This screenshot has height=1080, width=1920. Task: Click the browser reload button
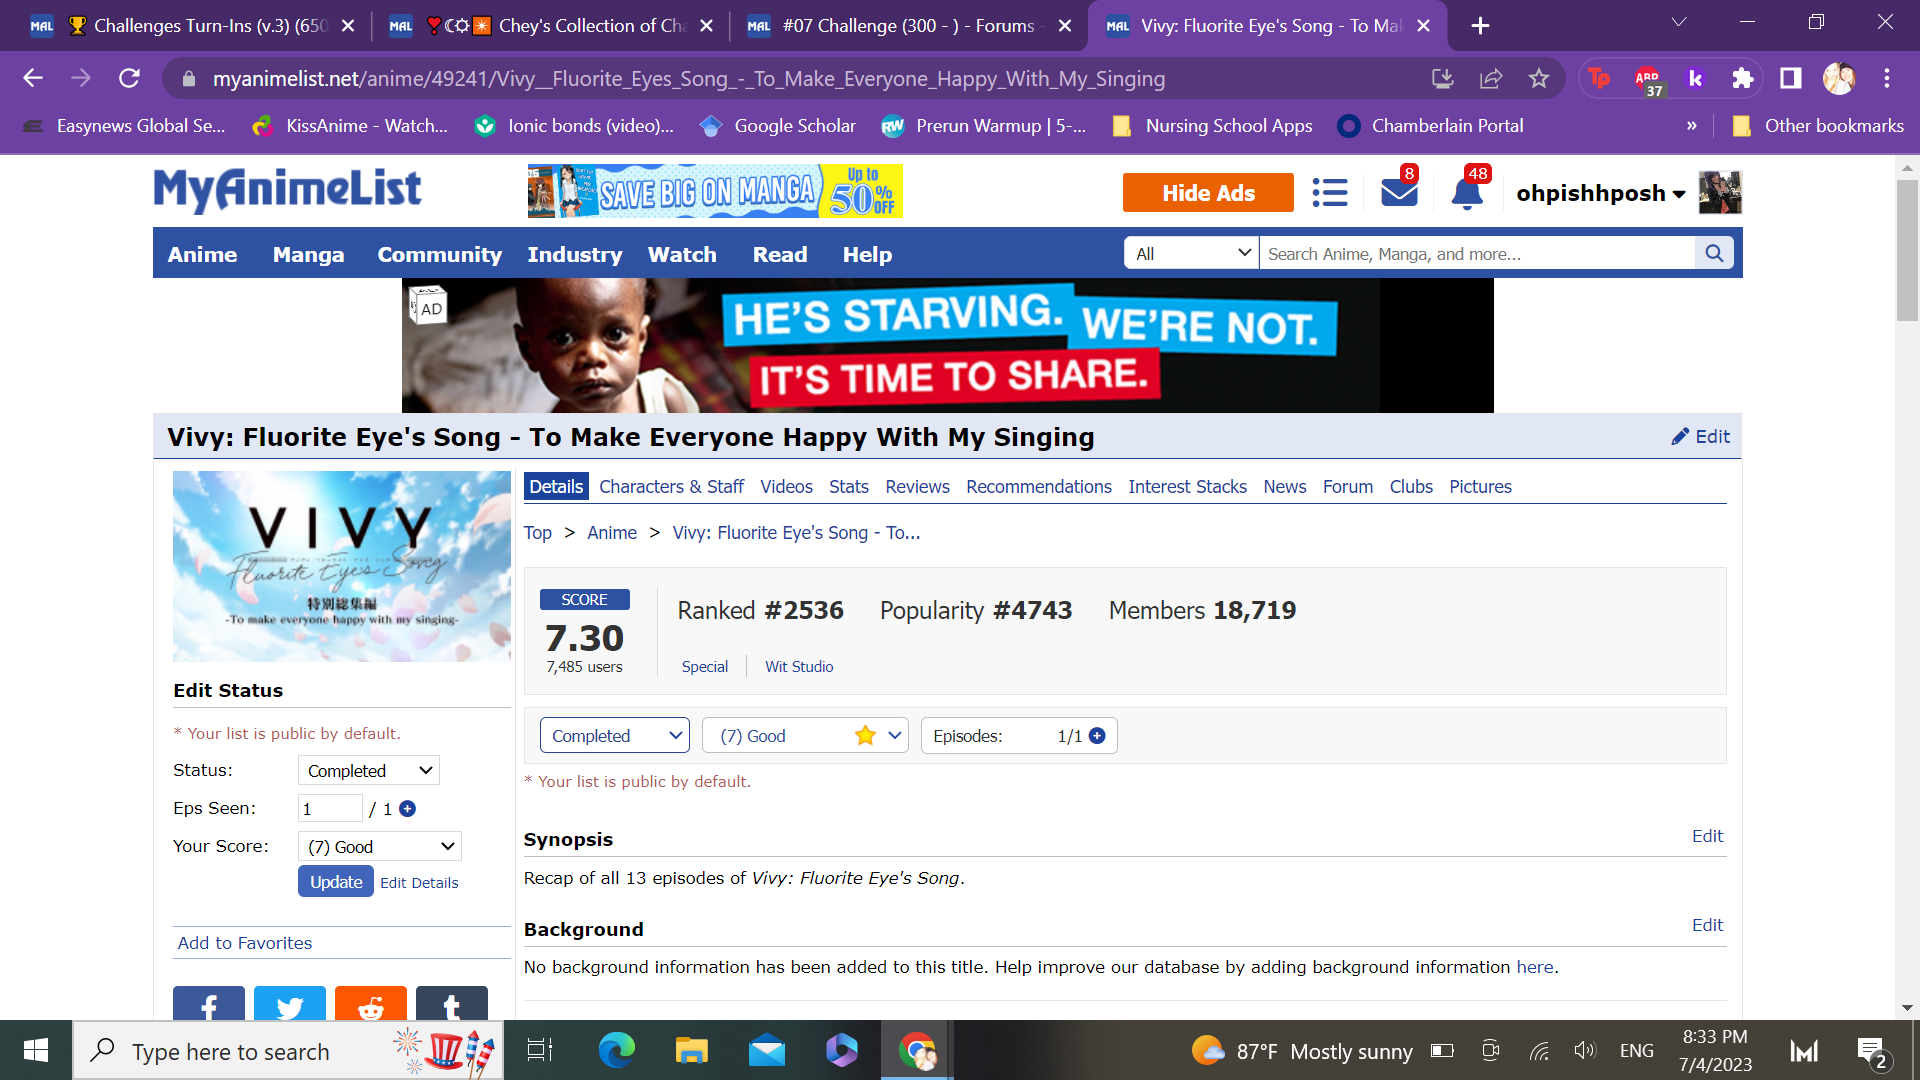[129, 78]
